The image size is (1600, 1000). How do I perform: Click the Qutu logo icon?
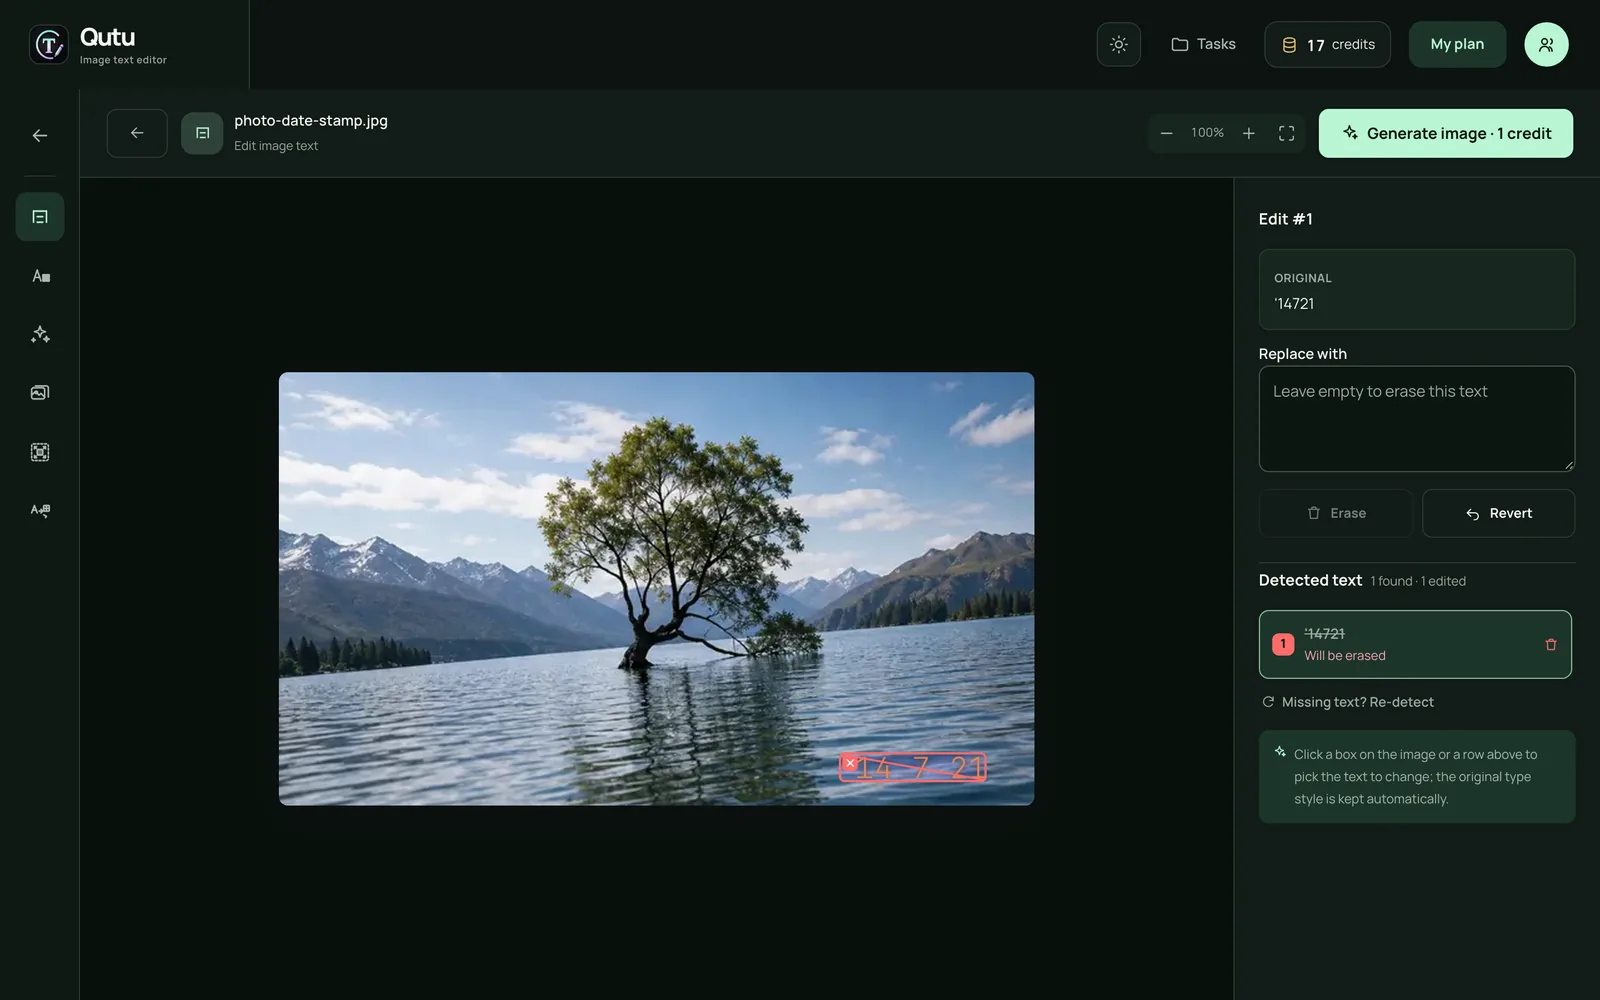49,44
